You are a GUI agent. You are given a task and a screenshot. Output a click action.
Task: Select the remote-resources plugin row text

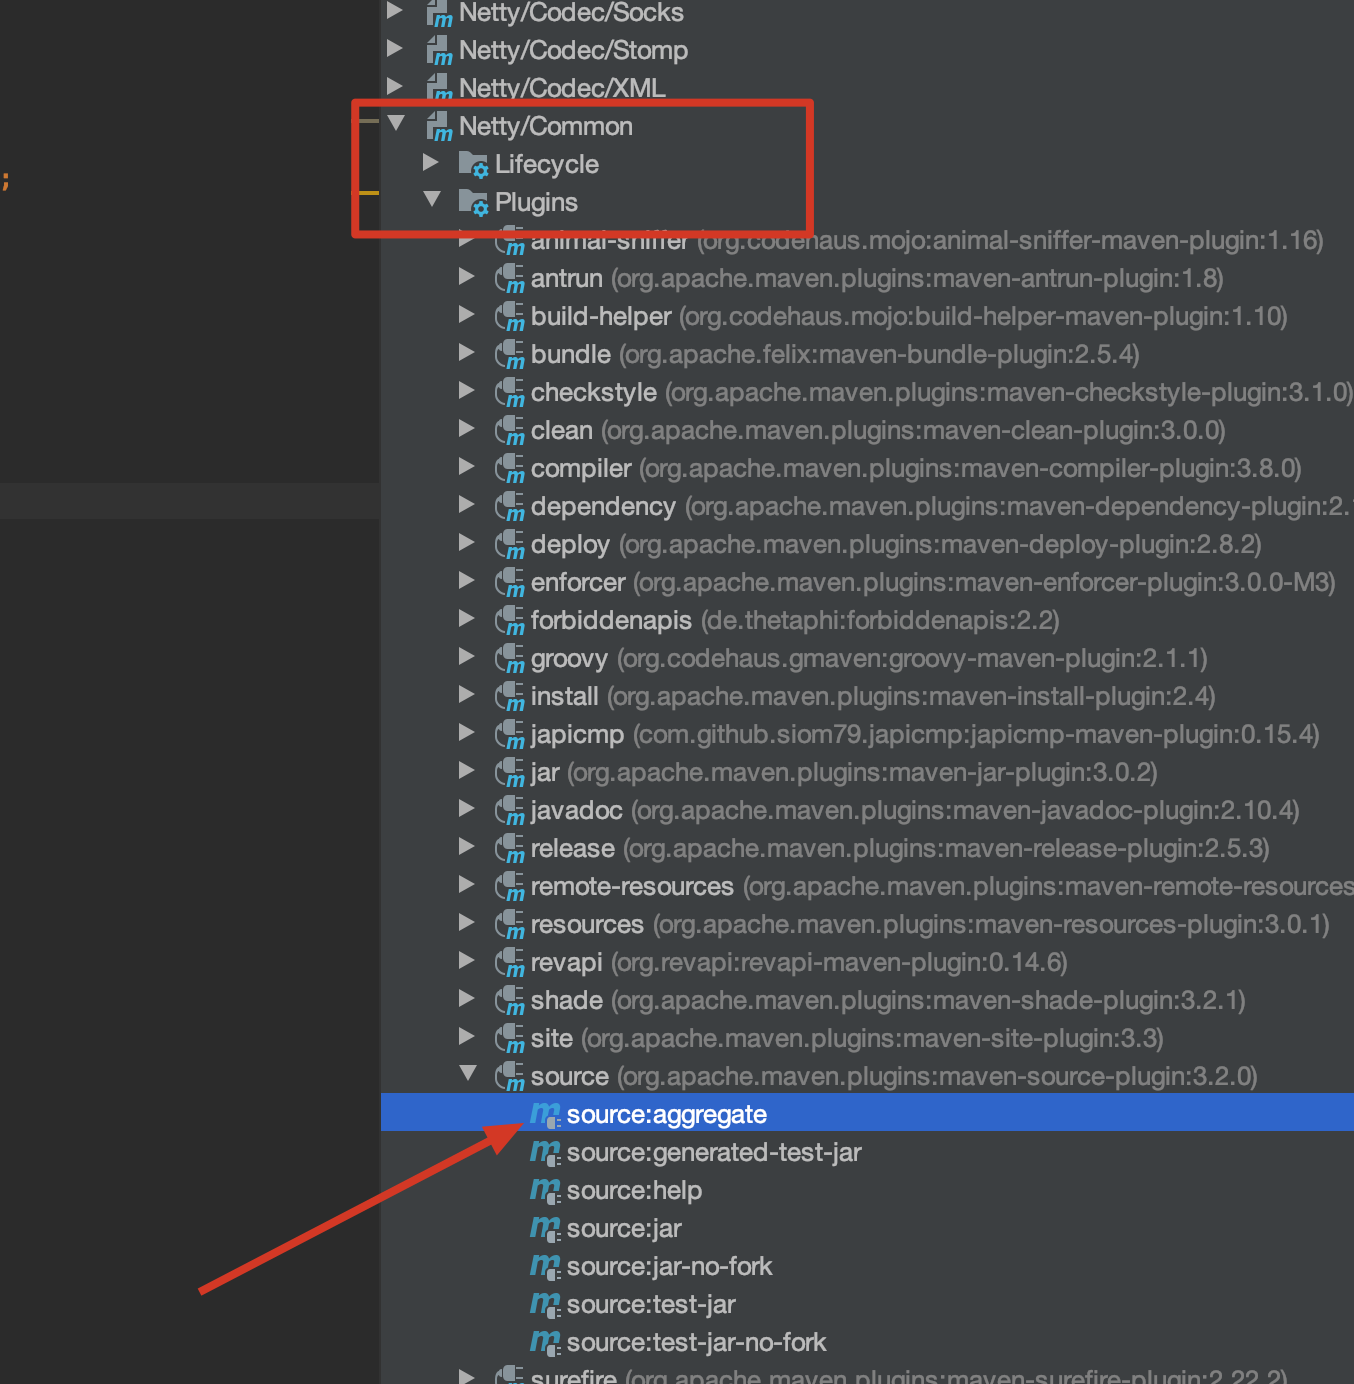(942, 886)
